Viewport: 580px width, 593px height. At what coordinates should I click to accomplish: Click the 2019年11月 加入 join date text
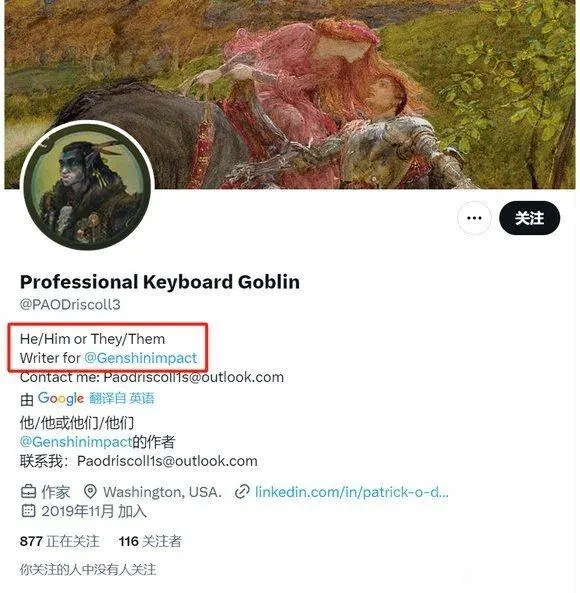94,511
